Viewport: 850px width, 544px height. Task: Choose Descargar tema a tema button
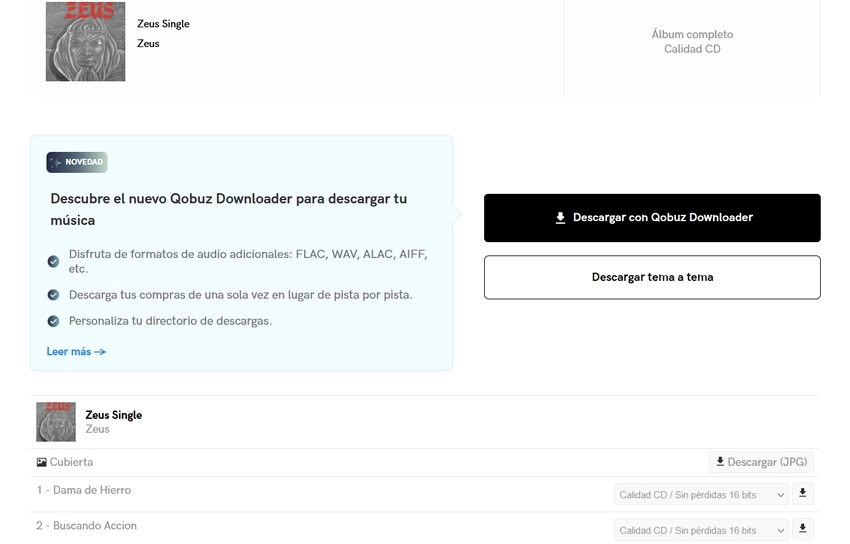tap(652, 277)
